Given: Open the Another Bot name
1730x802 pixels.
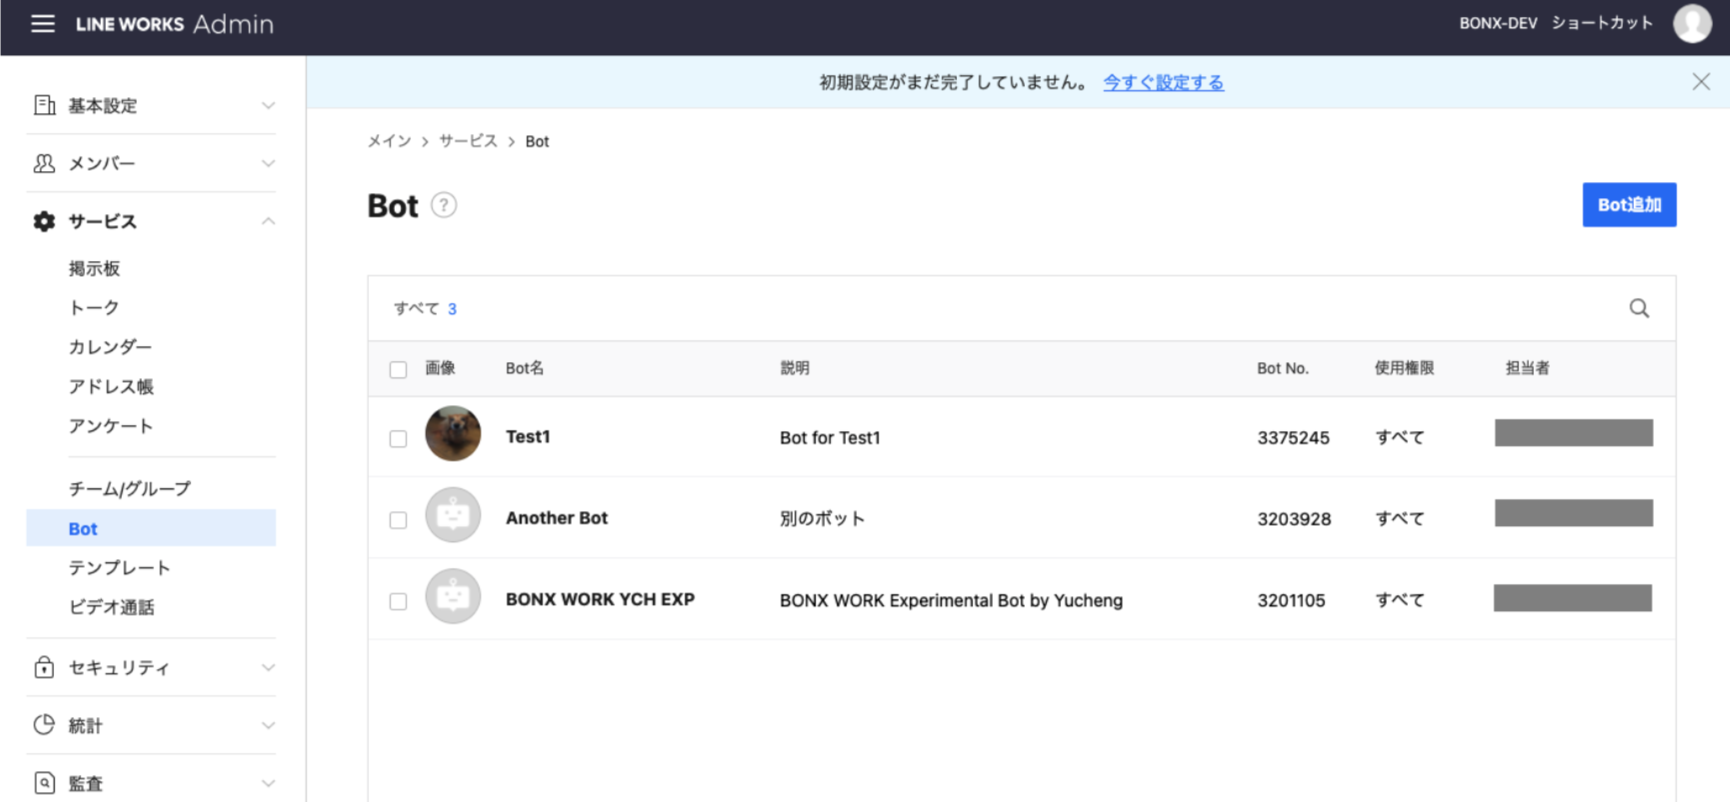Looking at the screenshot, I should [557, 518].
